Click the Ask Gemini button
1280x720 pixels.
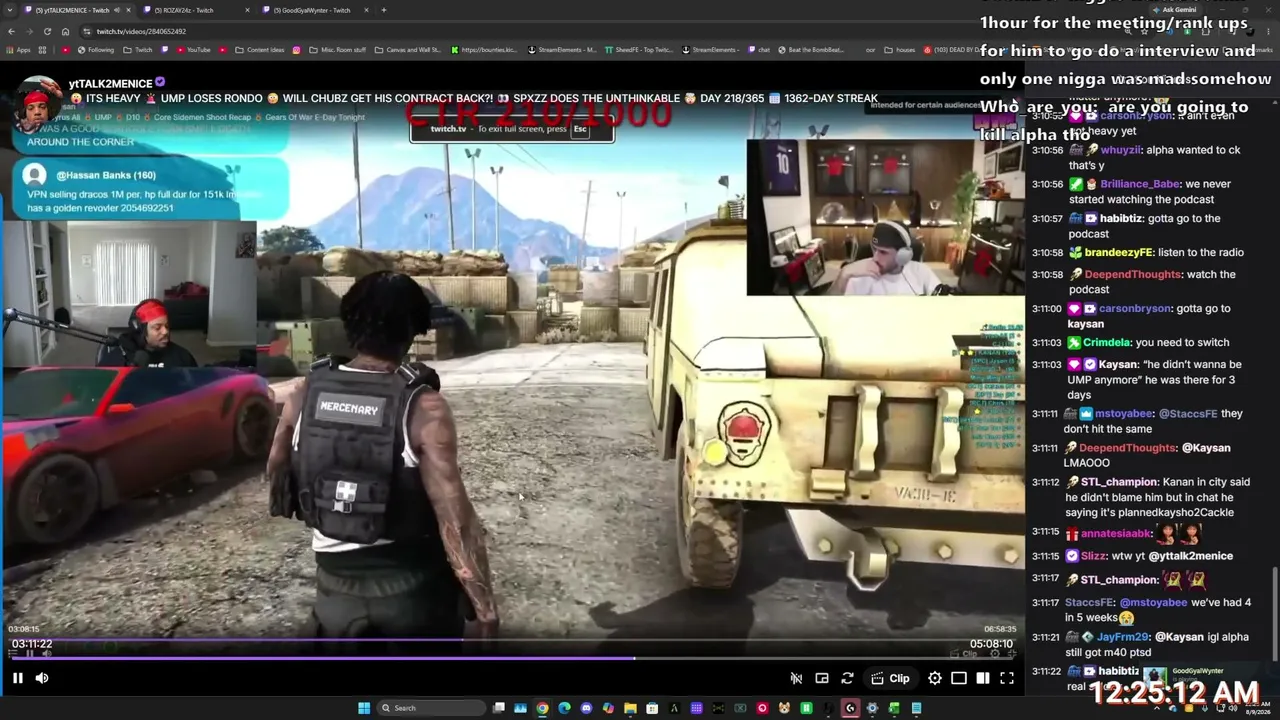click(x=1174, y=10)
